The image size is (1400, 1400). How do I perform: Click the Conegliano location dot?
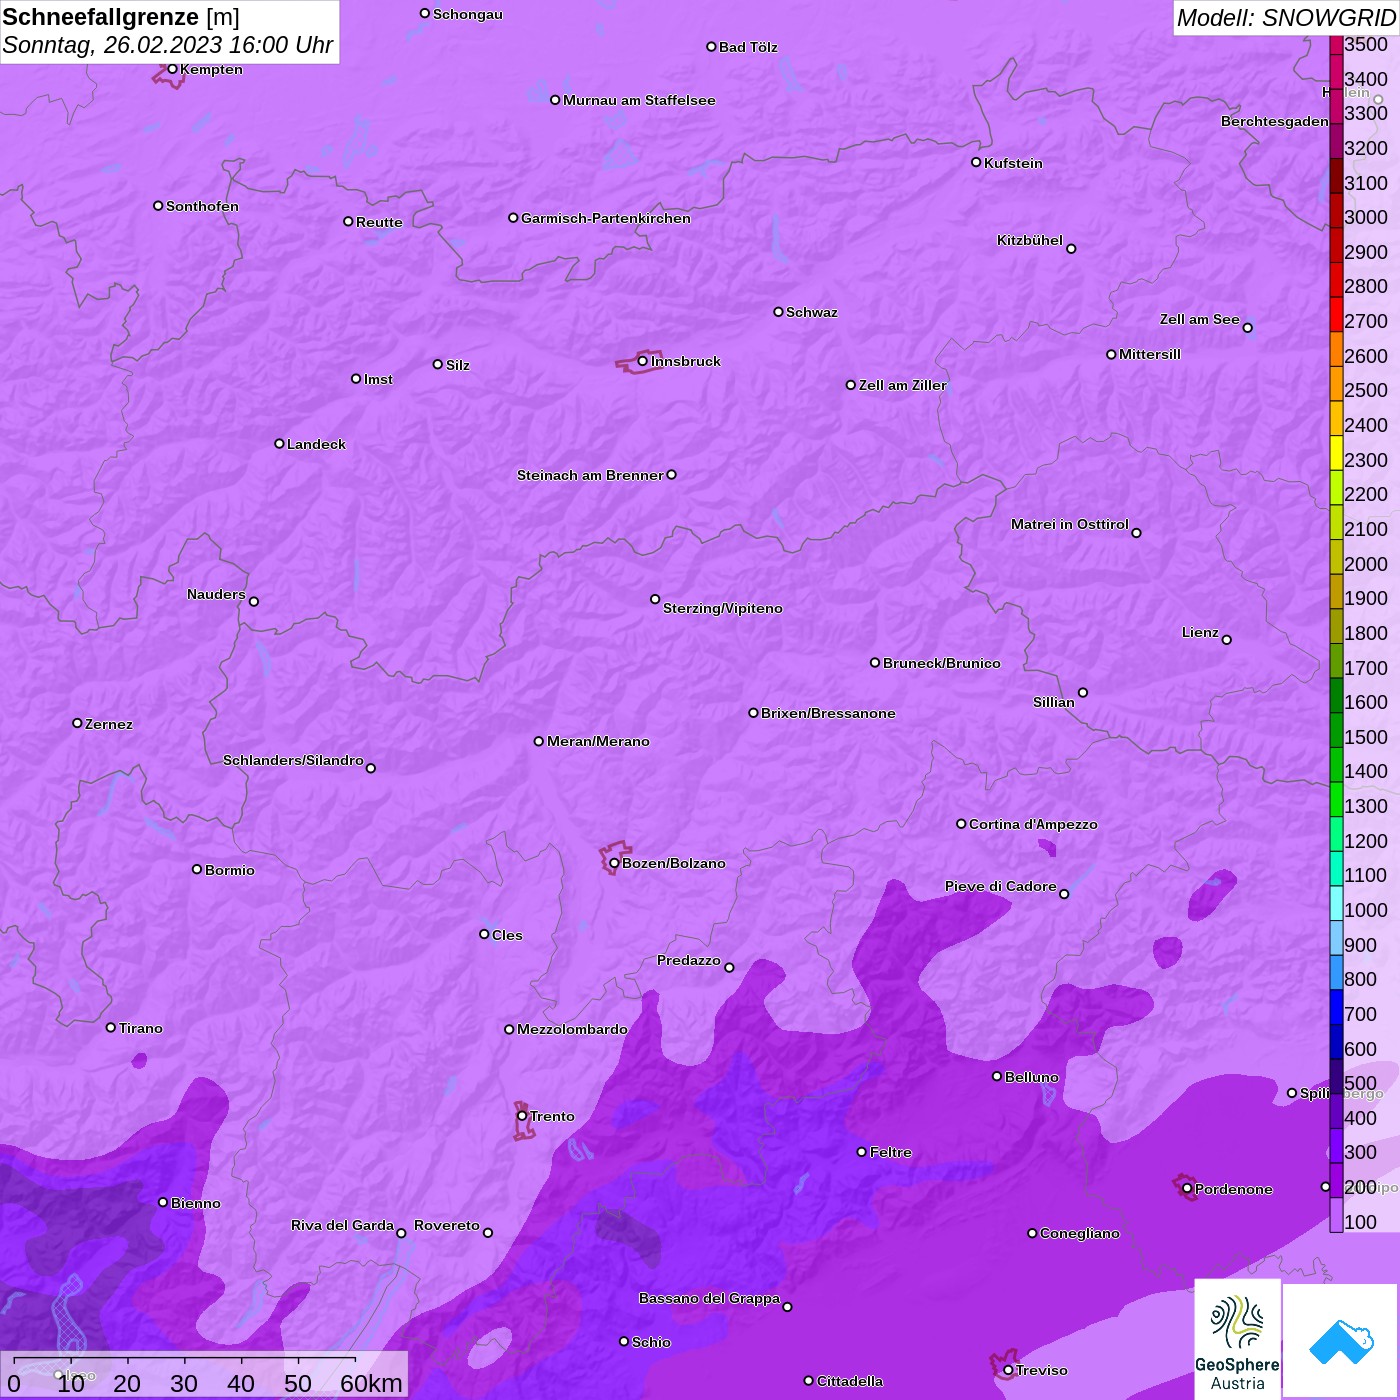[x=1032, y=1233]
